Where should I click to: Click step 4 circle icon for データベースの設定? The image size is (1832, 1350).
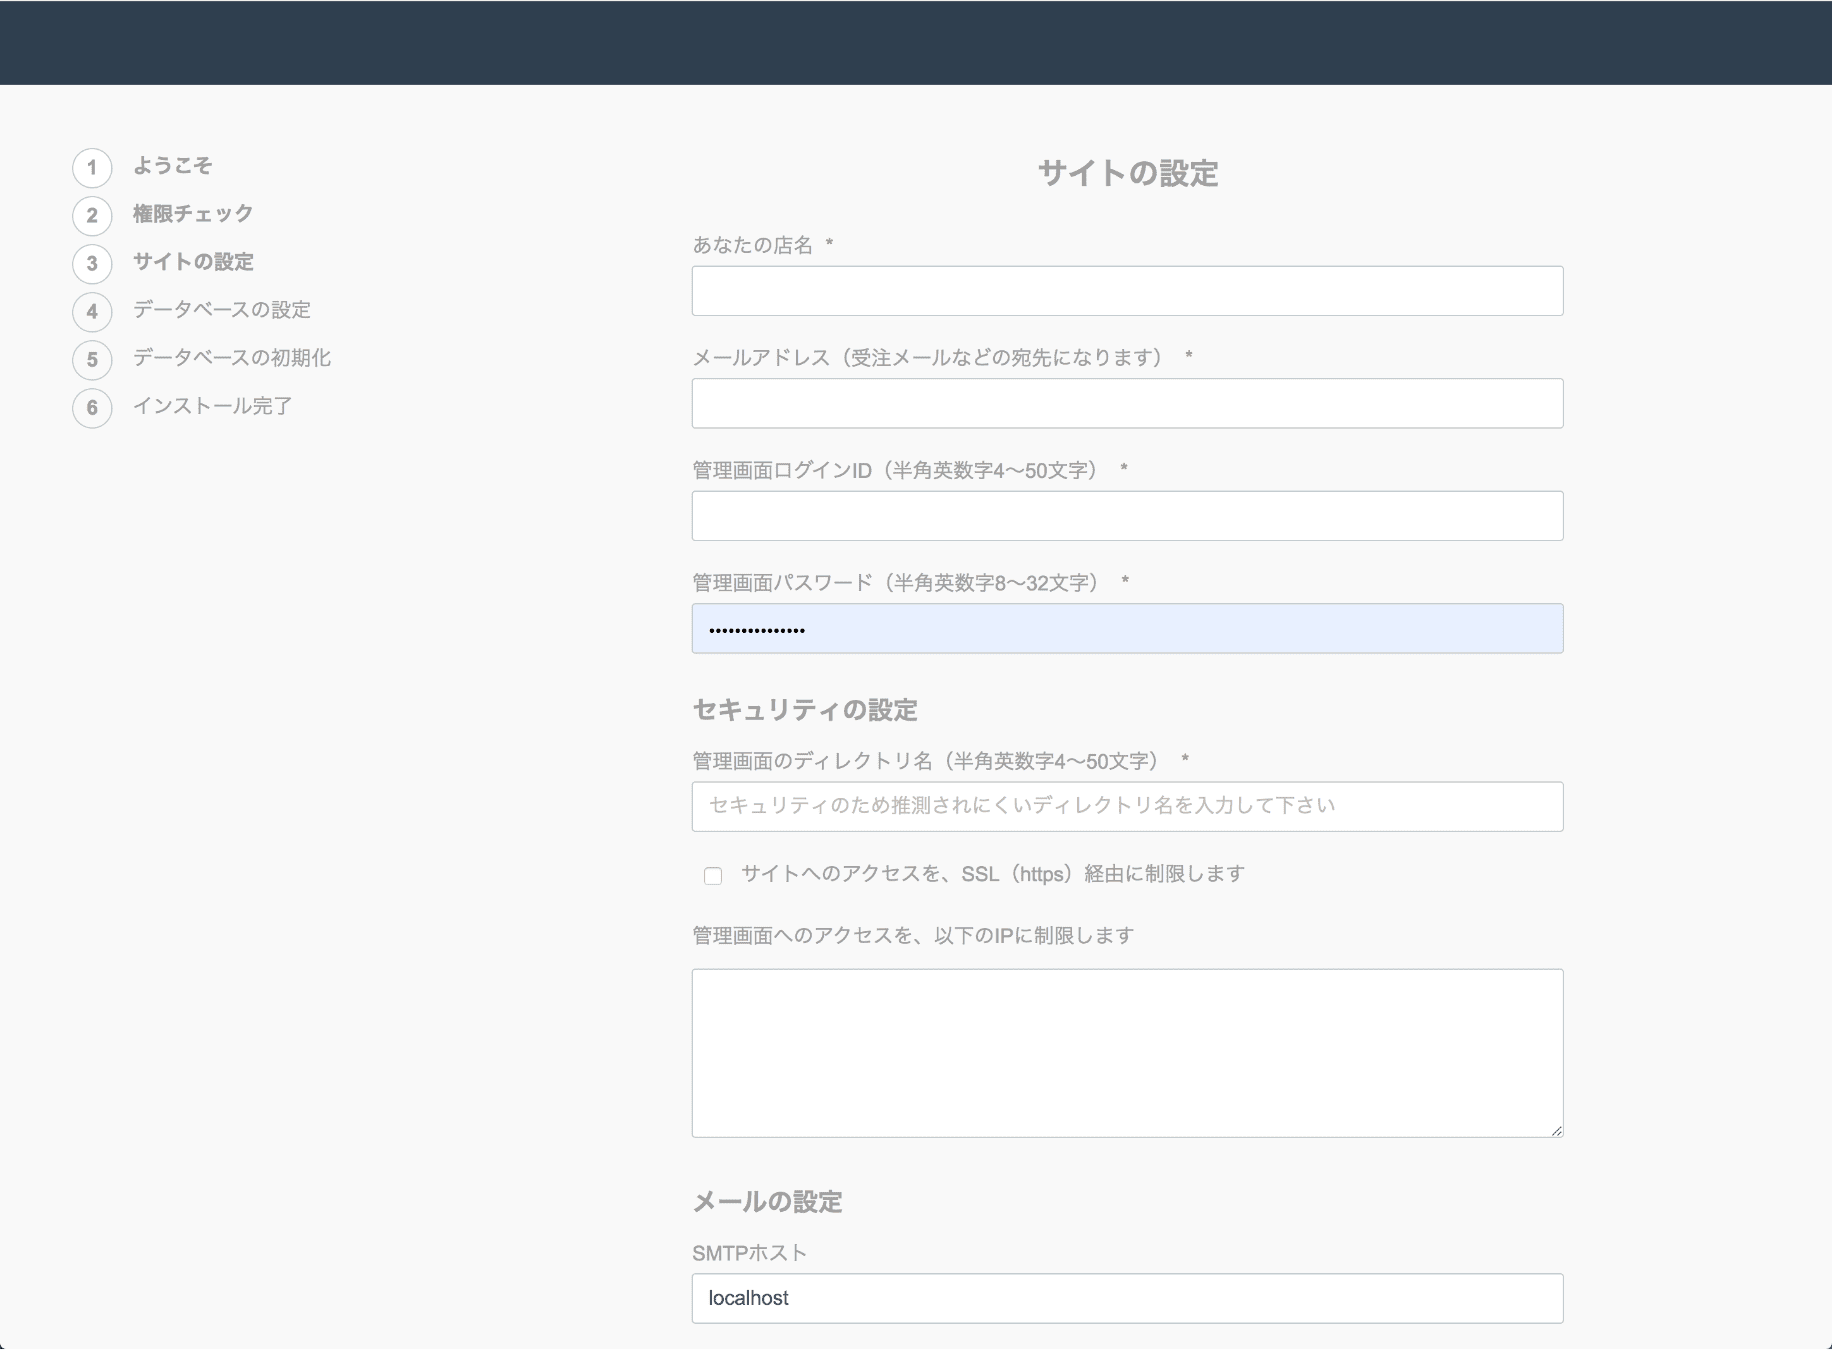92,311
